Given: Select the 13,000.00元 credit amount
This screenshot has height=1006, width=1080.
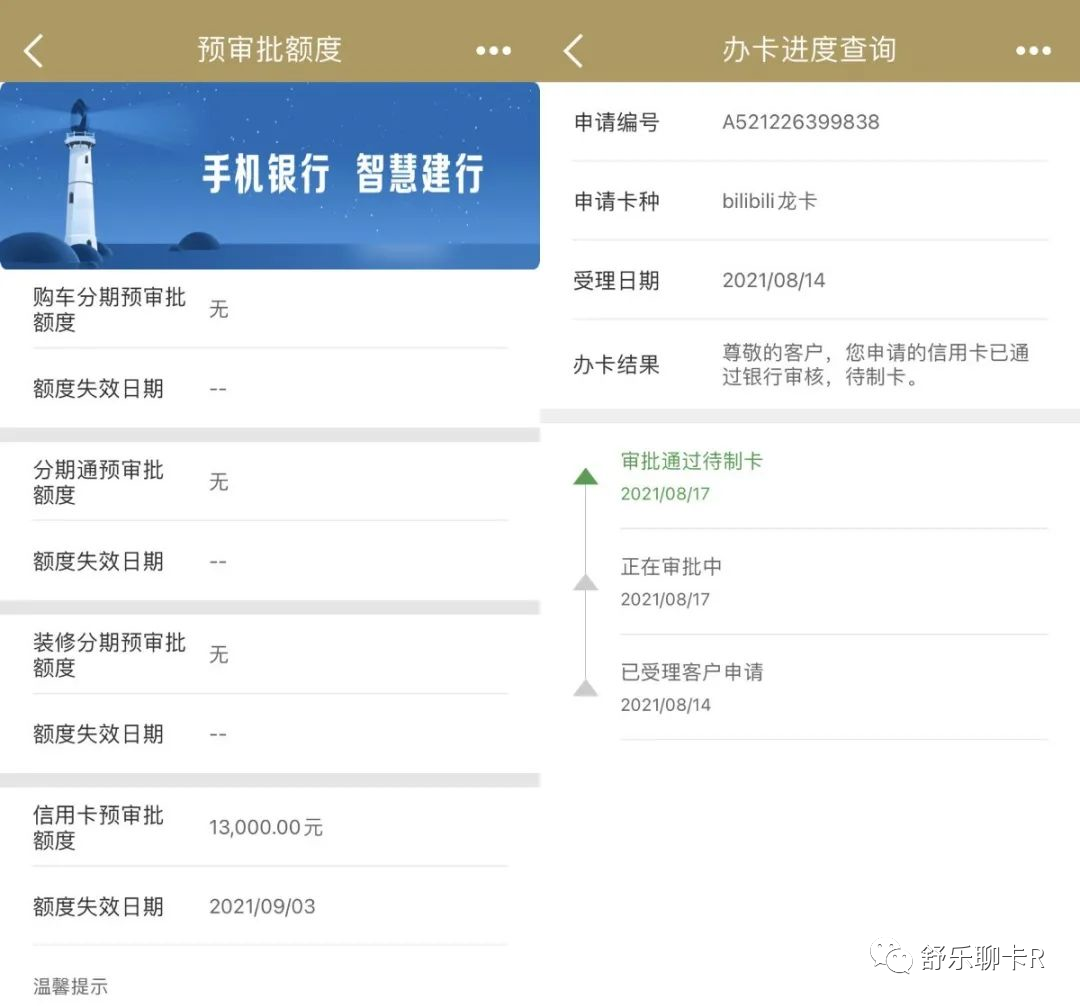Looking at the screenshot, I should click(x=266, y=827).
